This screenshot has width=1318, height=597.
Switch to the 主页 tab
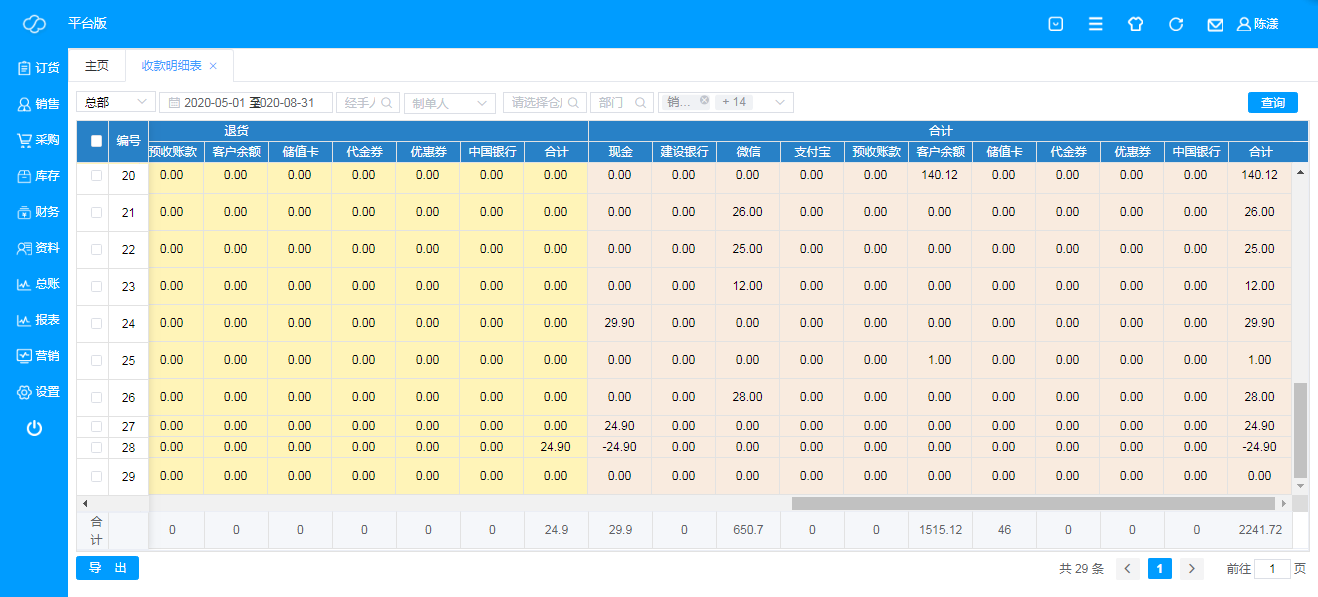click(97, 66)
